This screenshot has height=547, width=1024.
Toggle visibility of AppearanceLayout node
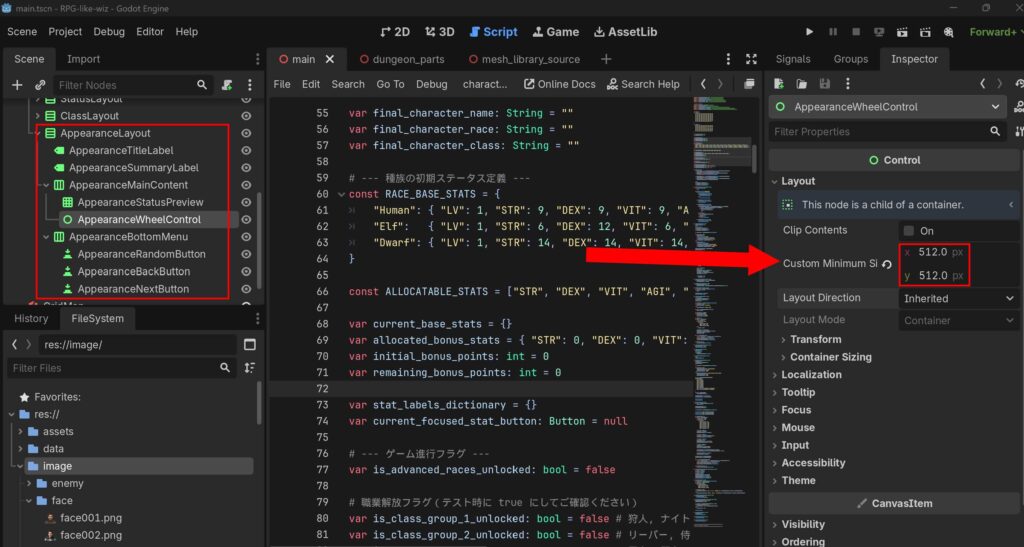pyautogui.click(x=246, y=133)
